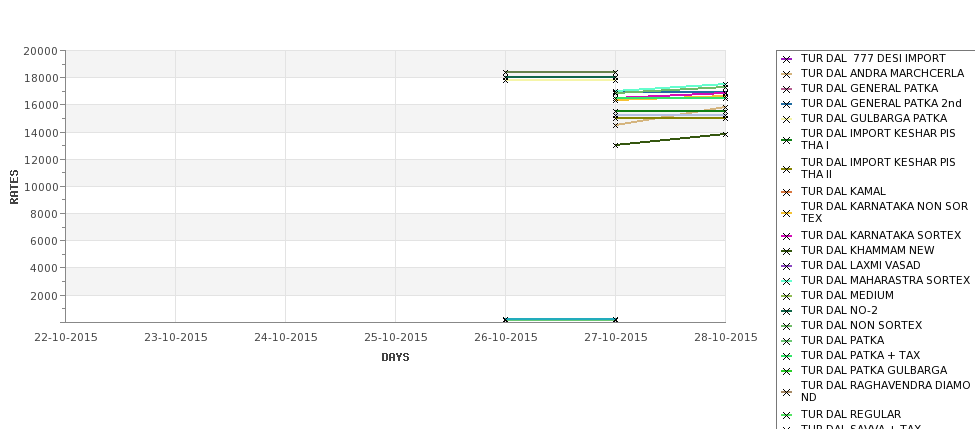The image size is (975, 429).
Task: Click the TUR DAL KARNATAKA SORTEX legend marker
Action: tap(787, 236)
